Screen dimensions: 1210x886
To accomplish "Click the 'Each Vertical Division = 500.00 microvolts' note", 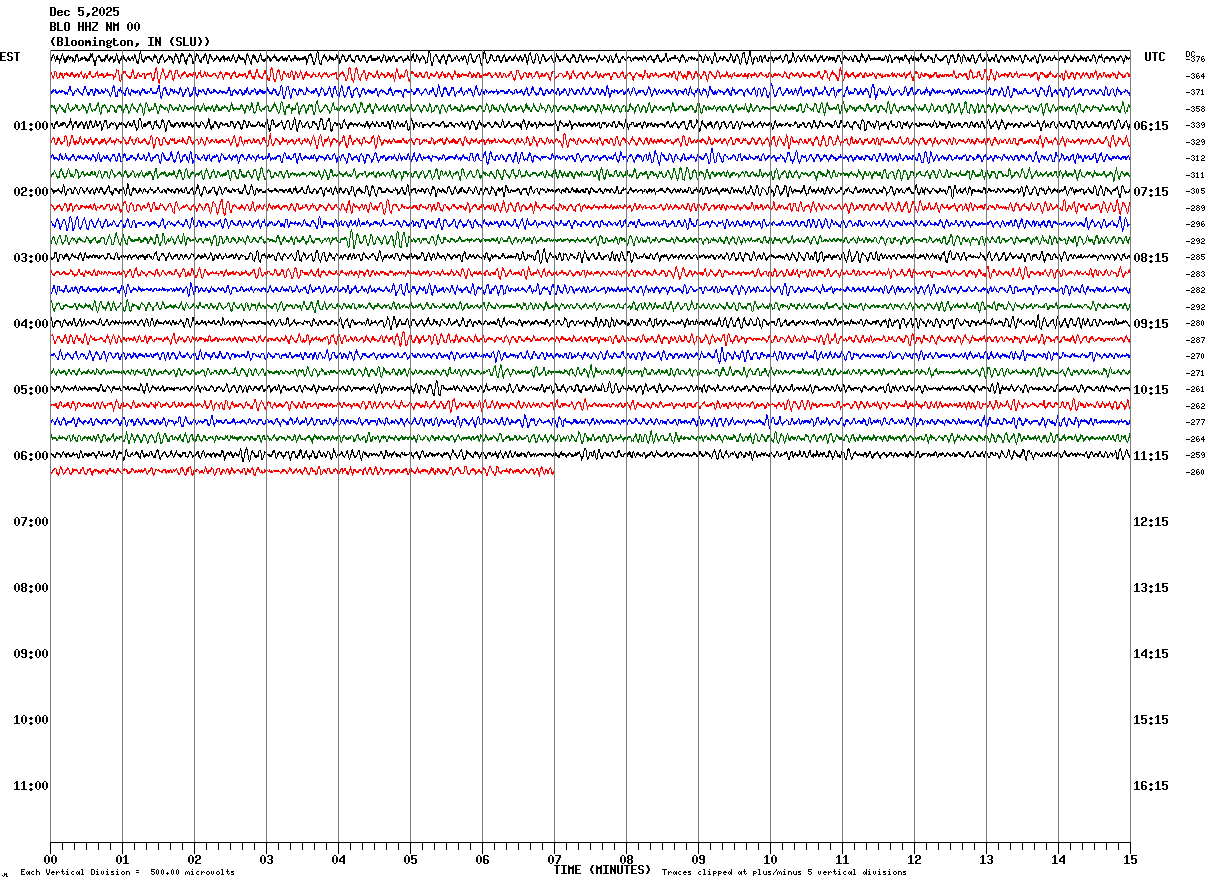I will click(x=128, y=873).
